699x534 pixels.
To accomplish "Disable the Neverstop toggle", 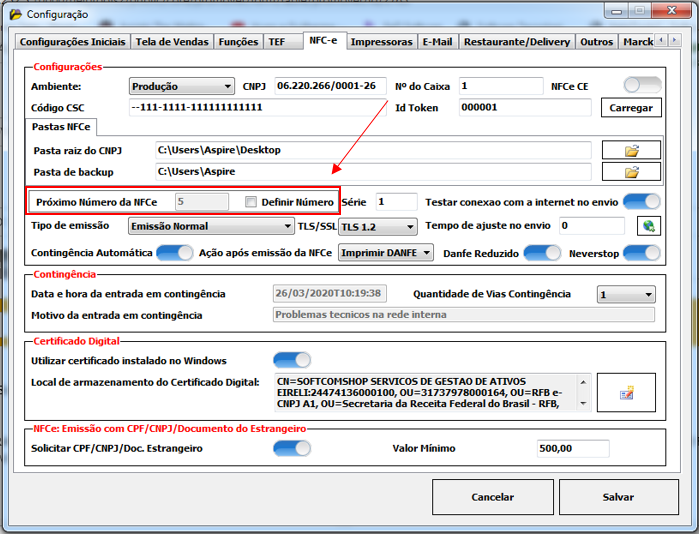I will point(642,253).
